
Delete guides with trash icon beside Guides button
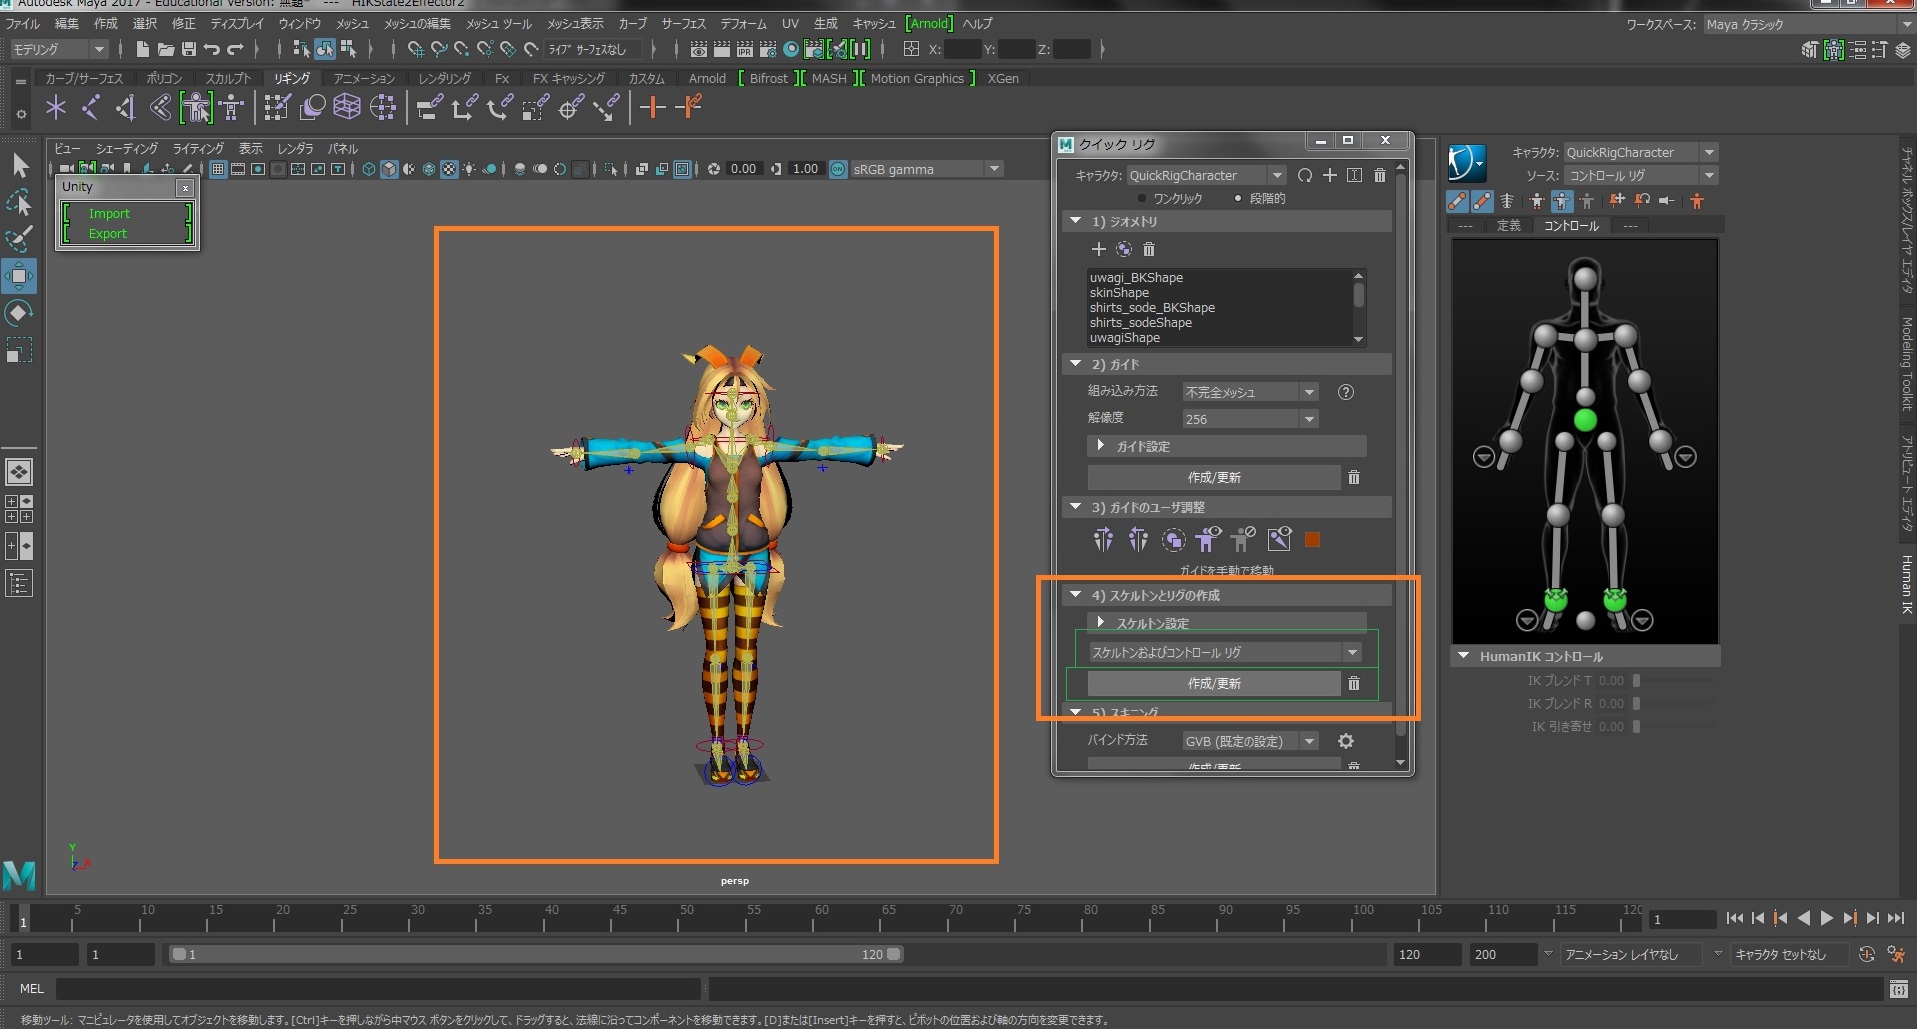click(1354, 477)
